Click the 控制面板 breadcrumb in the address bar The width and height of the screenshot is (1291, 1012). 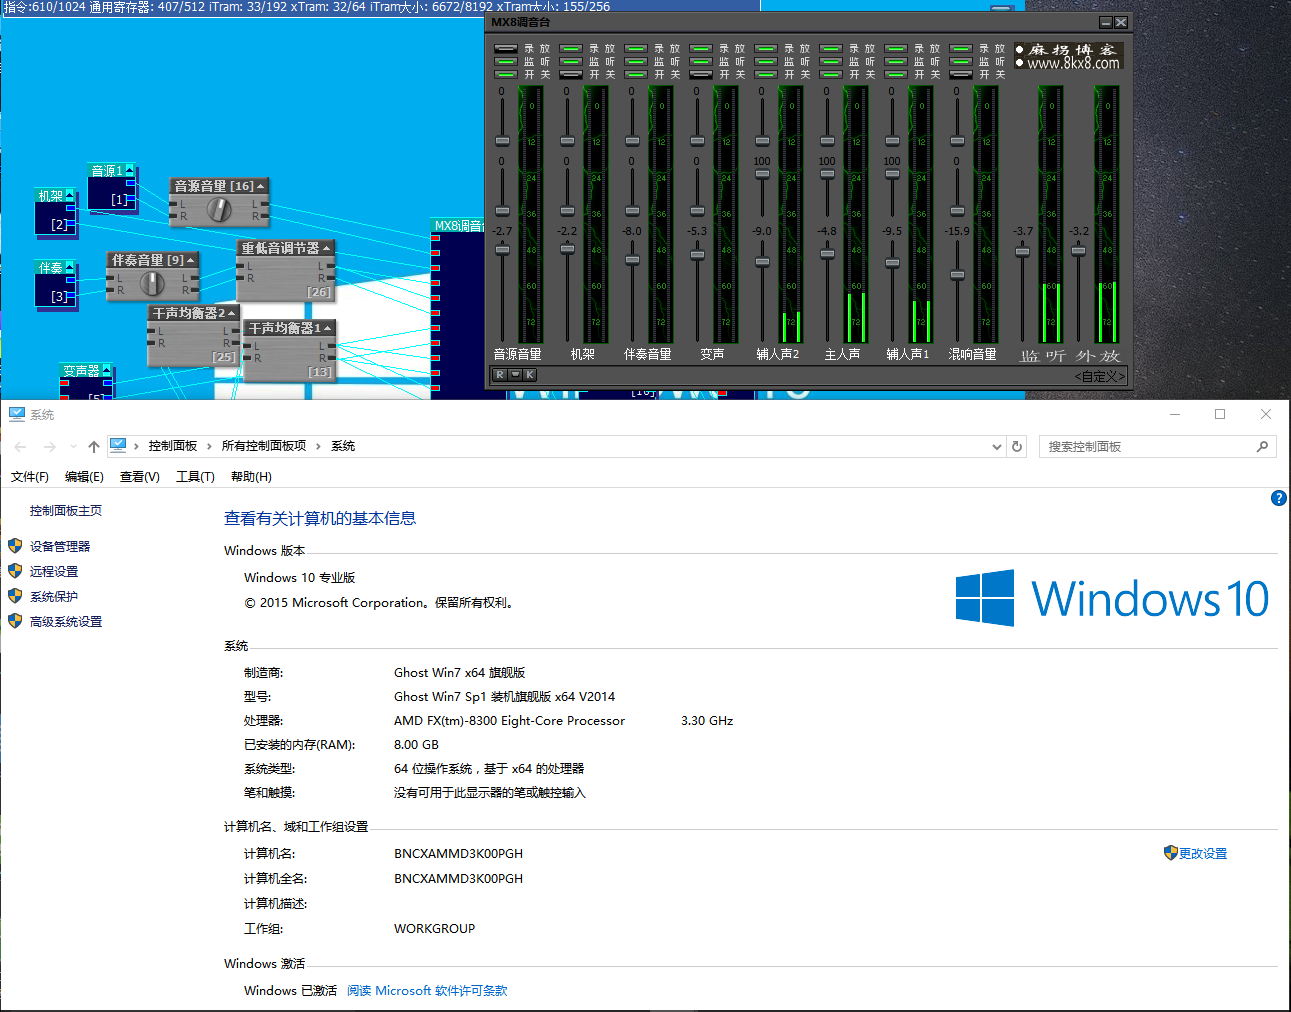[173, 446]
